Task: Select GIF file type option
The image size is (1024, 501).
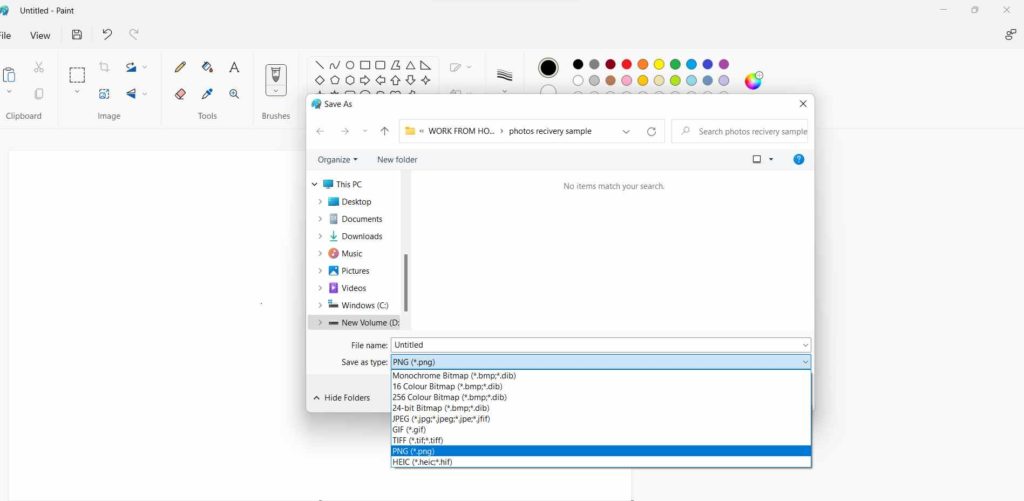Action: click(x=601, y=430)
